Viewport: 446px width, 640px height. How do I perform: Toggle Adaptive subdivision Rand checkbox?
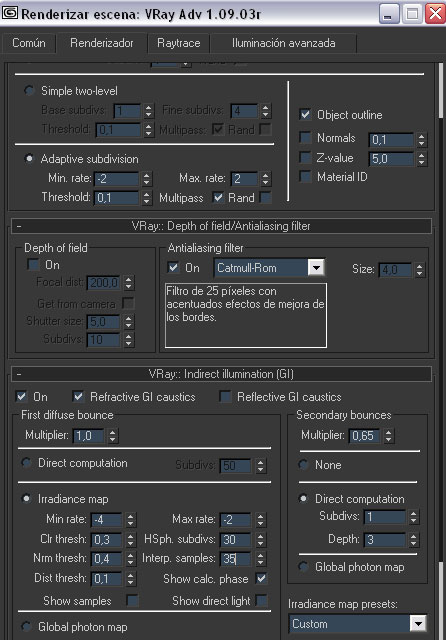coord(266,198)
